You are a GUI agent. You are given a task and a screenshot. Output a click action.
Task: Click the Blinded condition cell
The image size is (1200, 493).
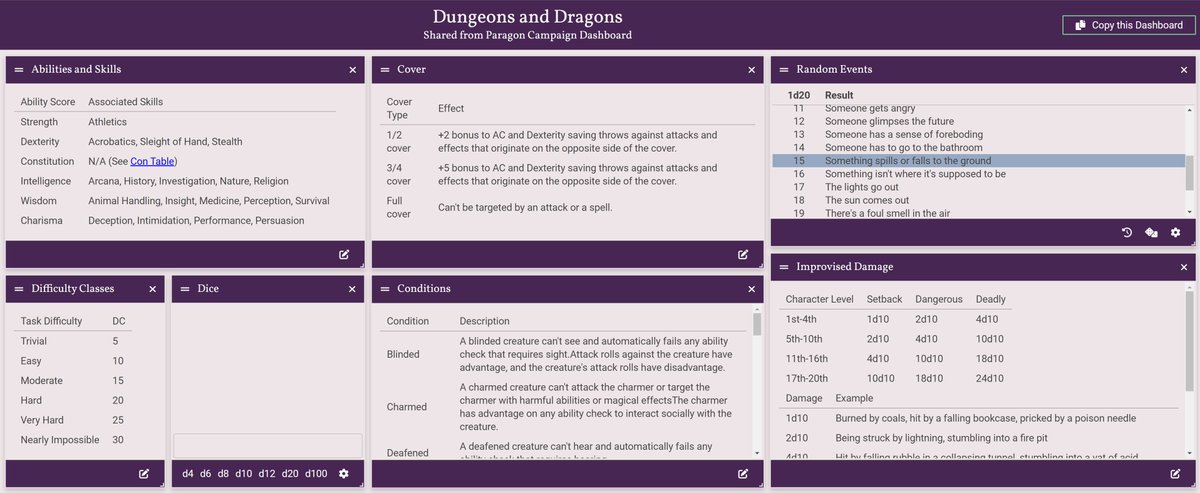[x=403, y=354]
